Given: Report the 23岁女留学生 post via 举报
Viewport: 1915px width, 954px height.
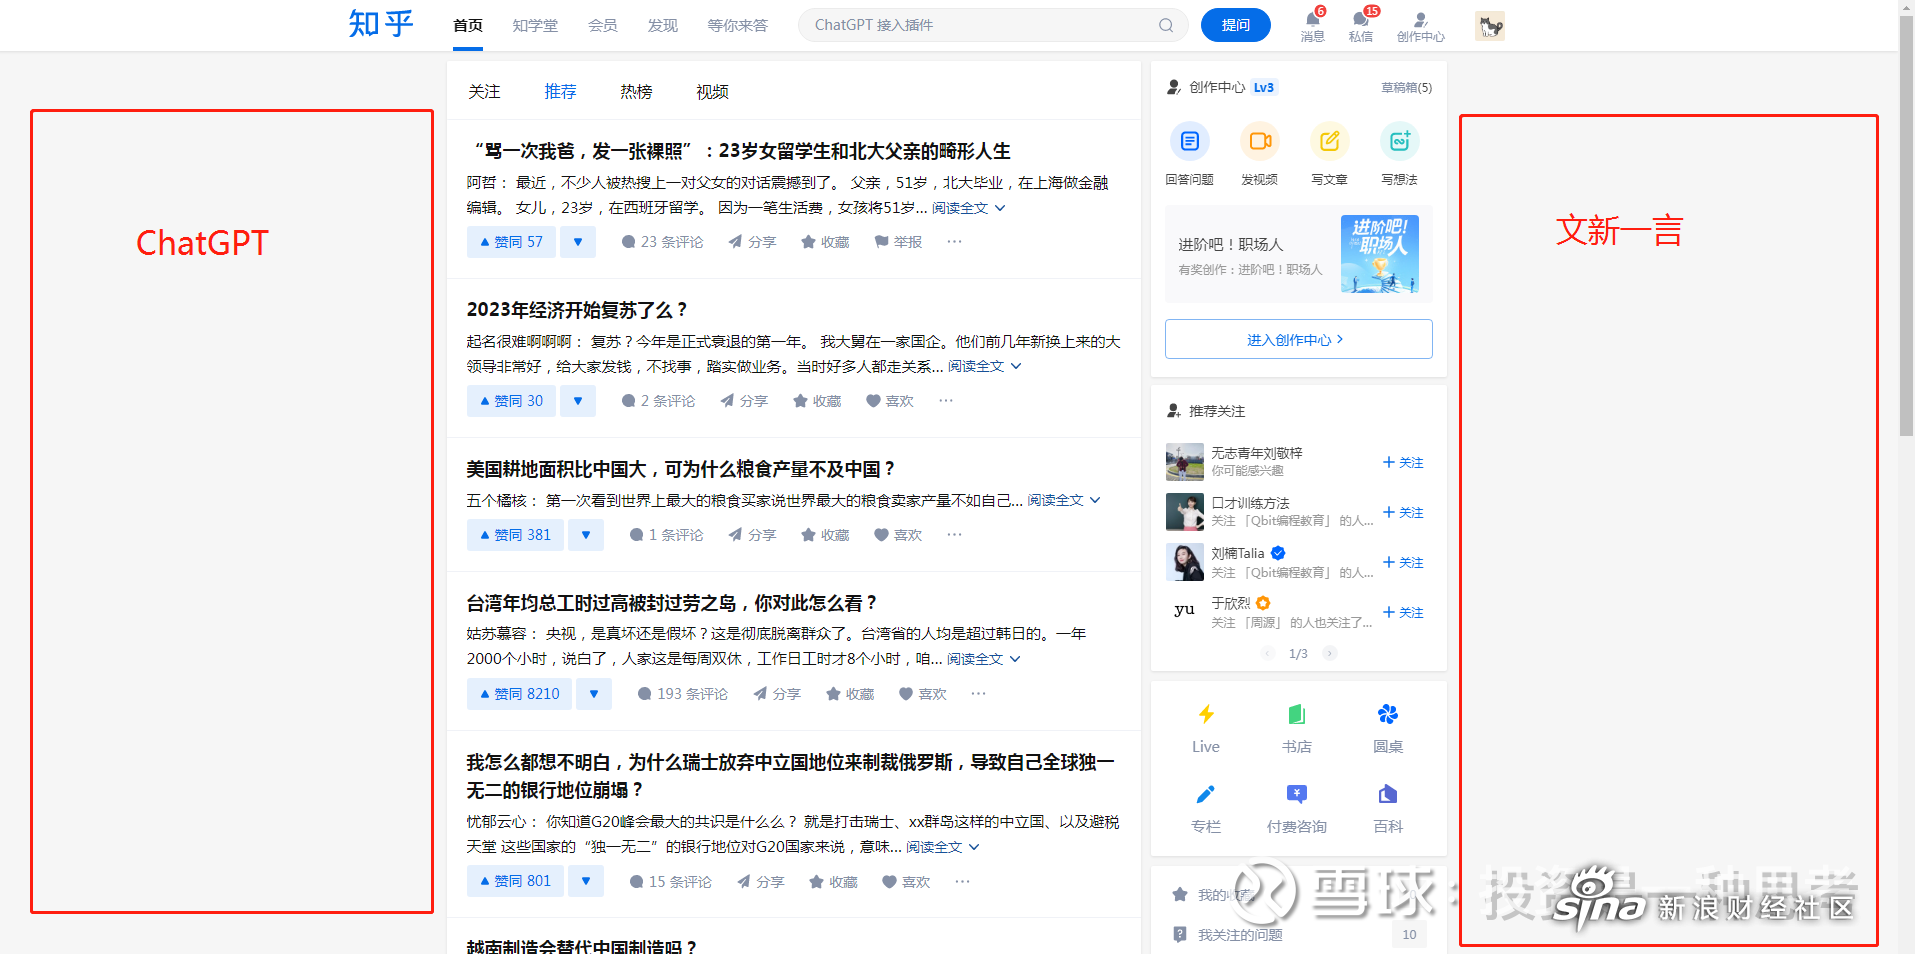Looking at the screenshot, I should pyautogui.click(x=898, y=242).
